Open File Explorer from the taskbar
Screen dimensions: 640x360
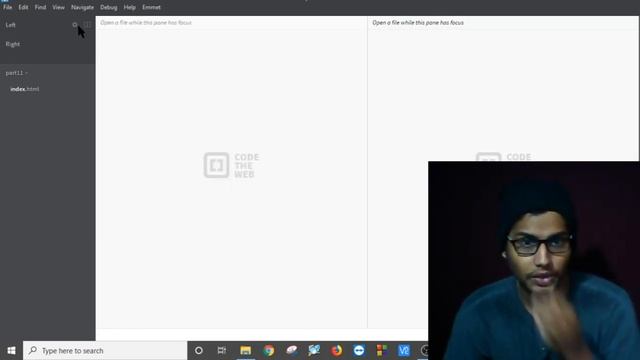[x=245, y=351]
